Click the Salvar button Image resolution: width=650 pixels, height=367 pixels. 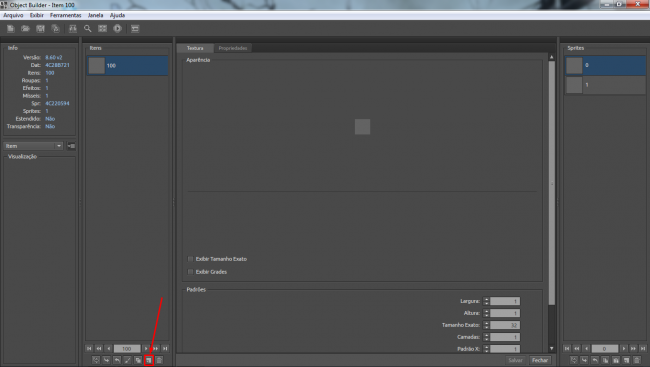pyautogui.click(x=516, y=360)
